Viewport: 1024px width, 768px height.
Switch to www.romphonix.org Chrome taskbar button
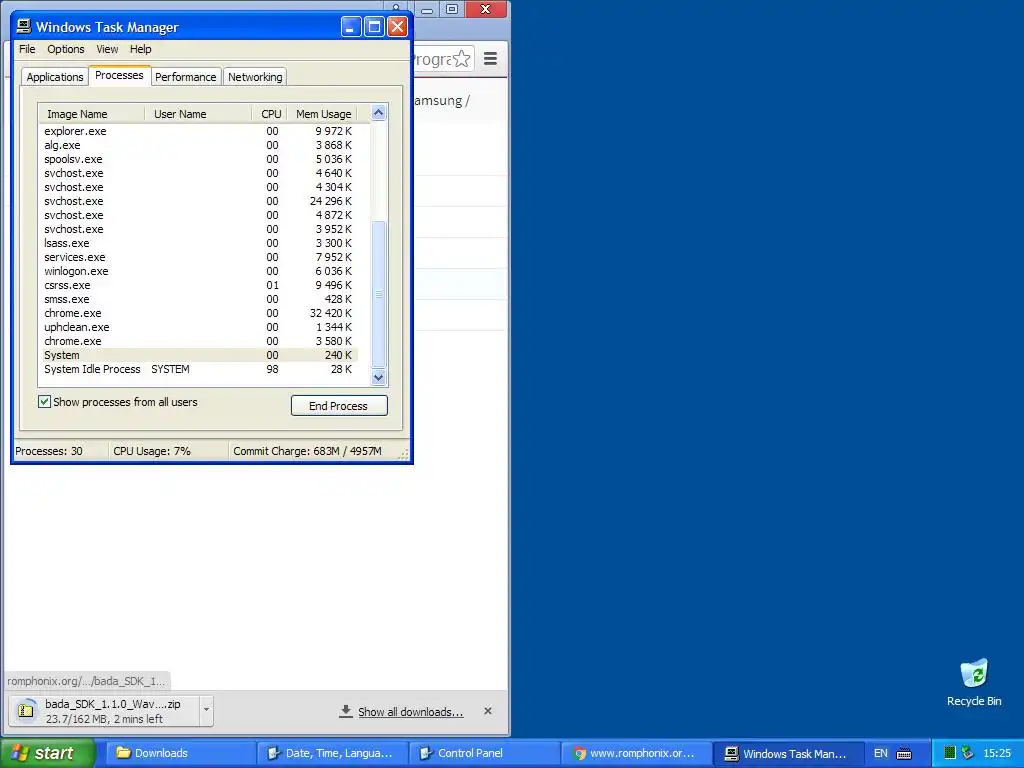(635, 753)
